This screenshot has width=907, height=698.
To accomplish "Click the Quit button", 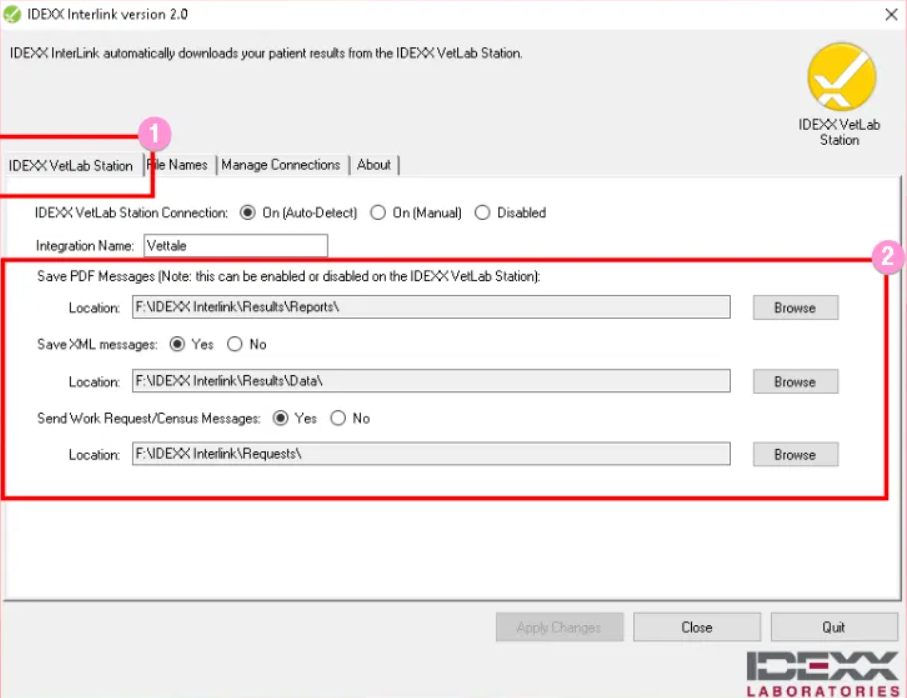I will (x=834, y=627).
